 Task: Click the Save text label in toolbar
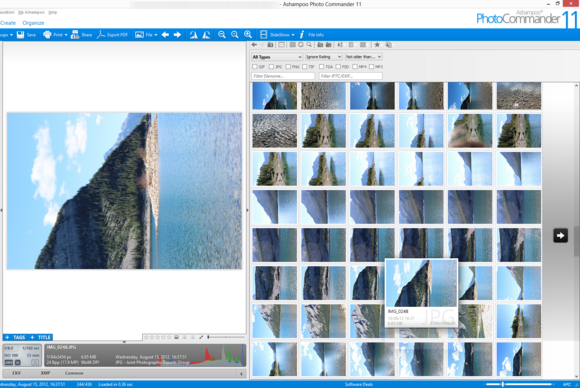31,35
